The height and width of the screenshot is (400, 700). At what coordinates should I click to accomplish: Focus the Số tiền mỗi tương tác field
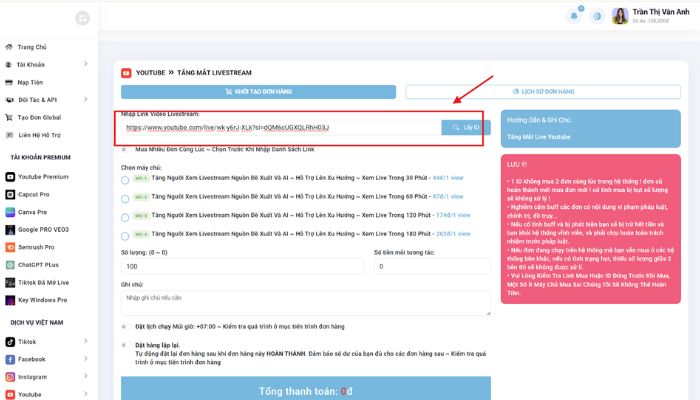tap(432, 267)
